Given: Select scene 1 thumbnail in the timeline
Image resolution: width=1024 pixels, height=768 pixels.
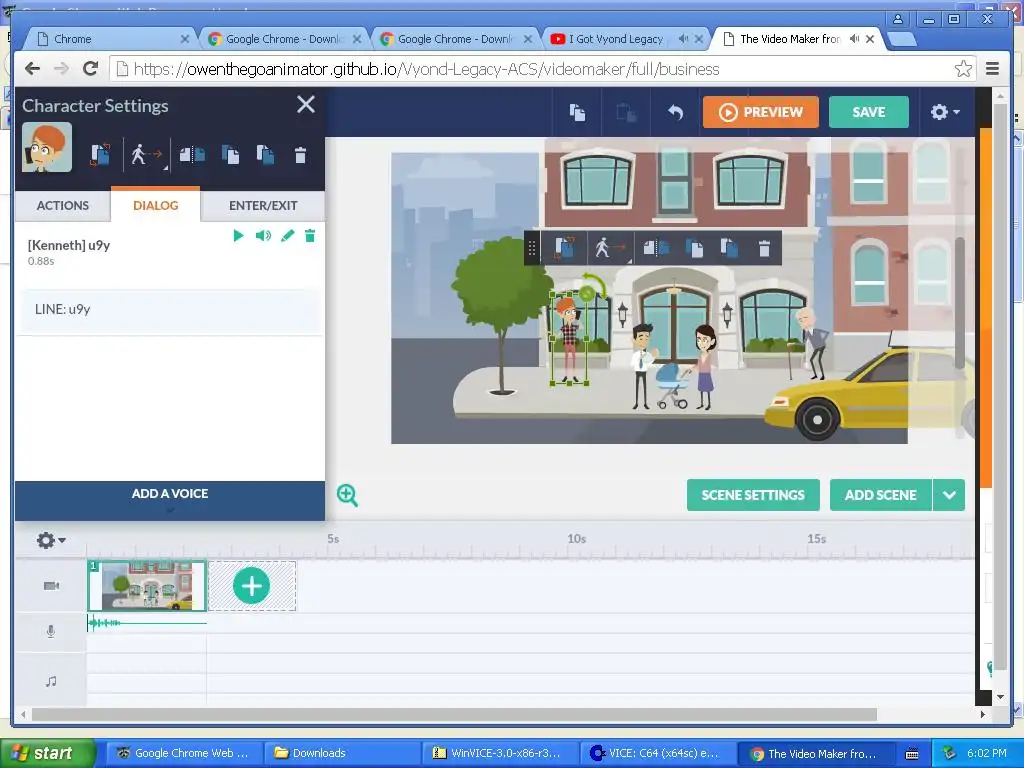Looking at the screenshot, I should [x=147, y=585].
